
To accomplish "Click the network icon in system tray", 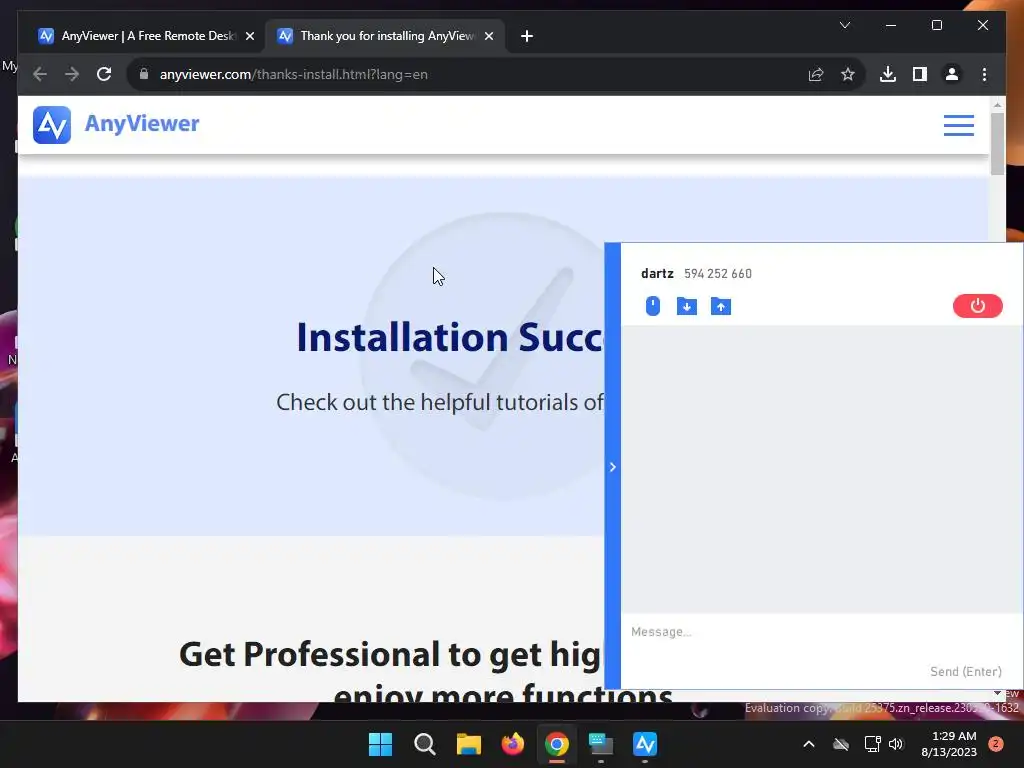I will [872, 744].
